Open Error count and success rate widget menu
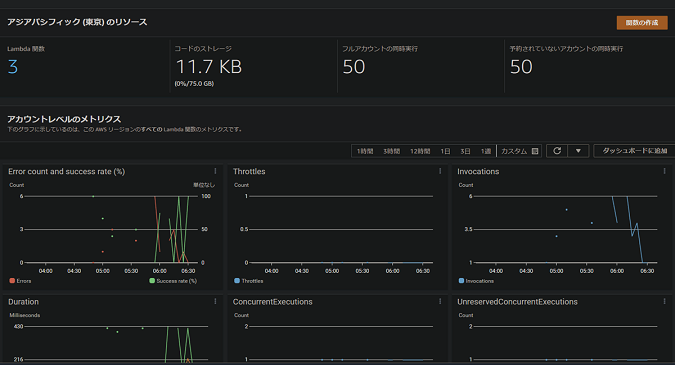Screen dimensions: 675x365 (215, 171)
